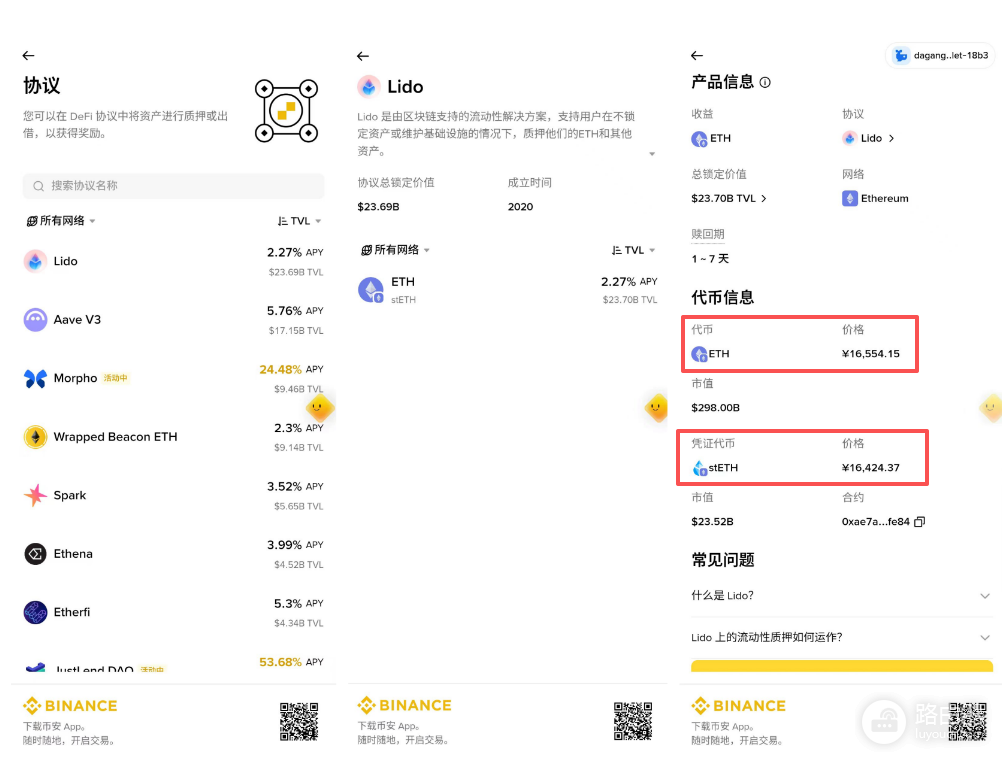Image resolution: width=1002 pixels, height=762 pixels.
Task: Go back from the 产品信息 screen
Action: tap(697, 56)
